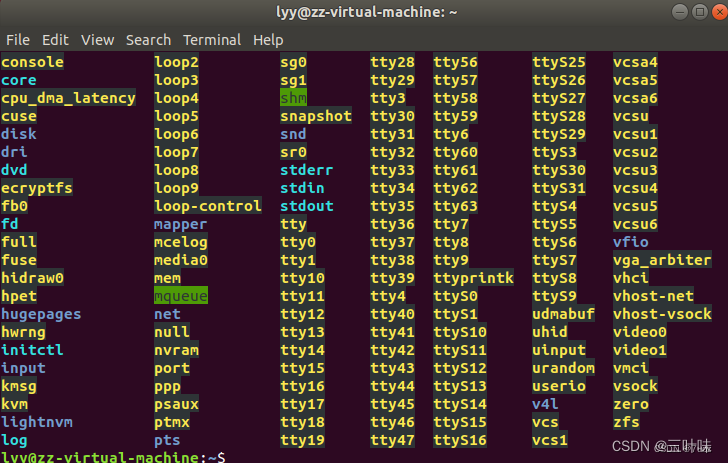Select the 'kvm' device entry
Image resolution: width=728 pixels, height=463 pixels.
point(14,404)
